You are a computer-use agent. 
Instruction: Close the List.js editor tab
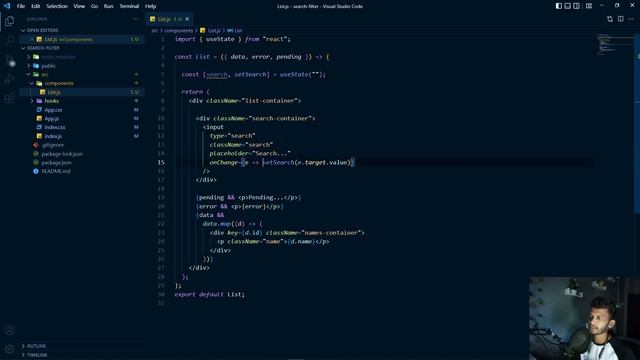coord(187,19)
